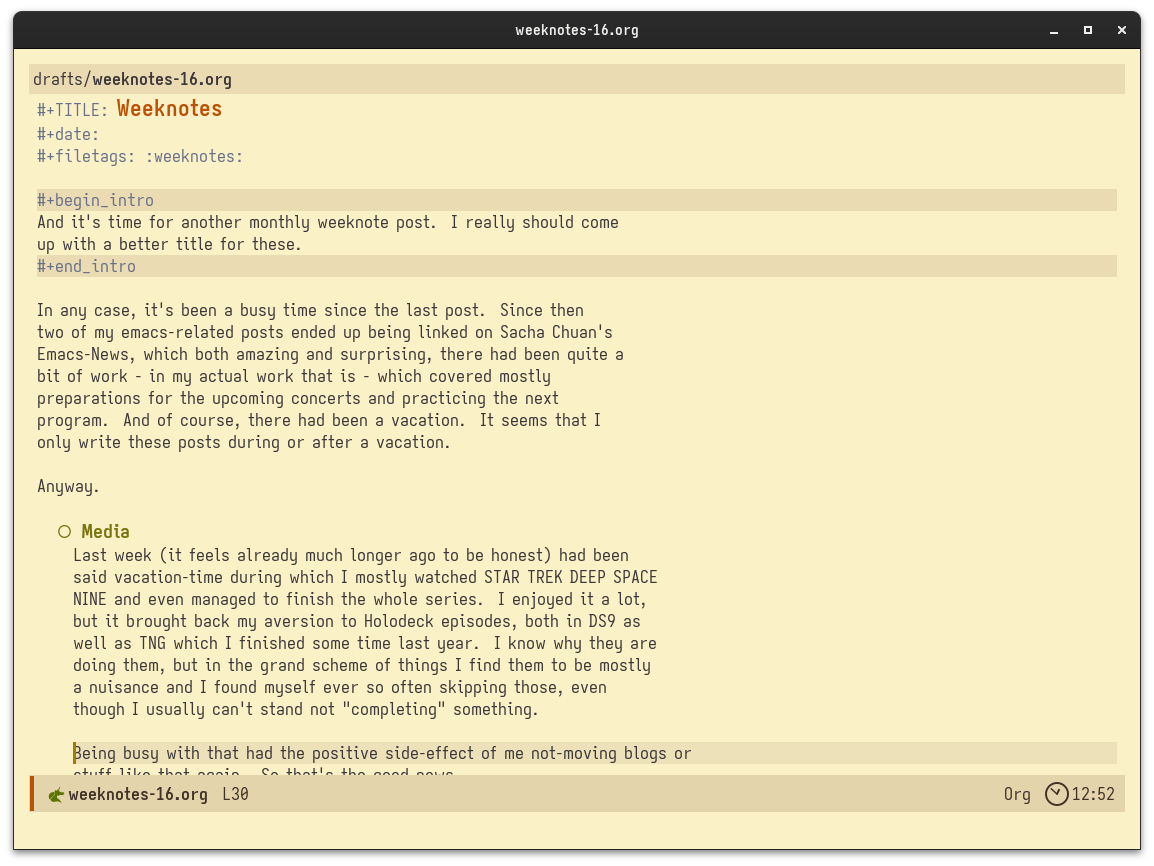This screenshot has width=1154, height=866.
Task: Maximize the Emacs window
Action: [1088, 30]
